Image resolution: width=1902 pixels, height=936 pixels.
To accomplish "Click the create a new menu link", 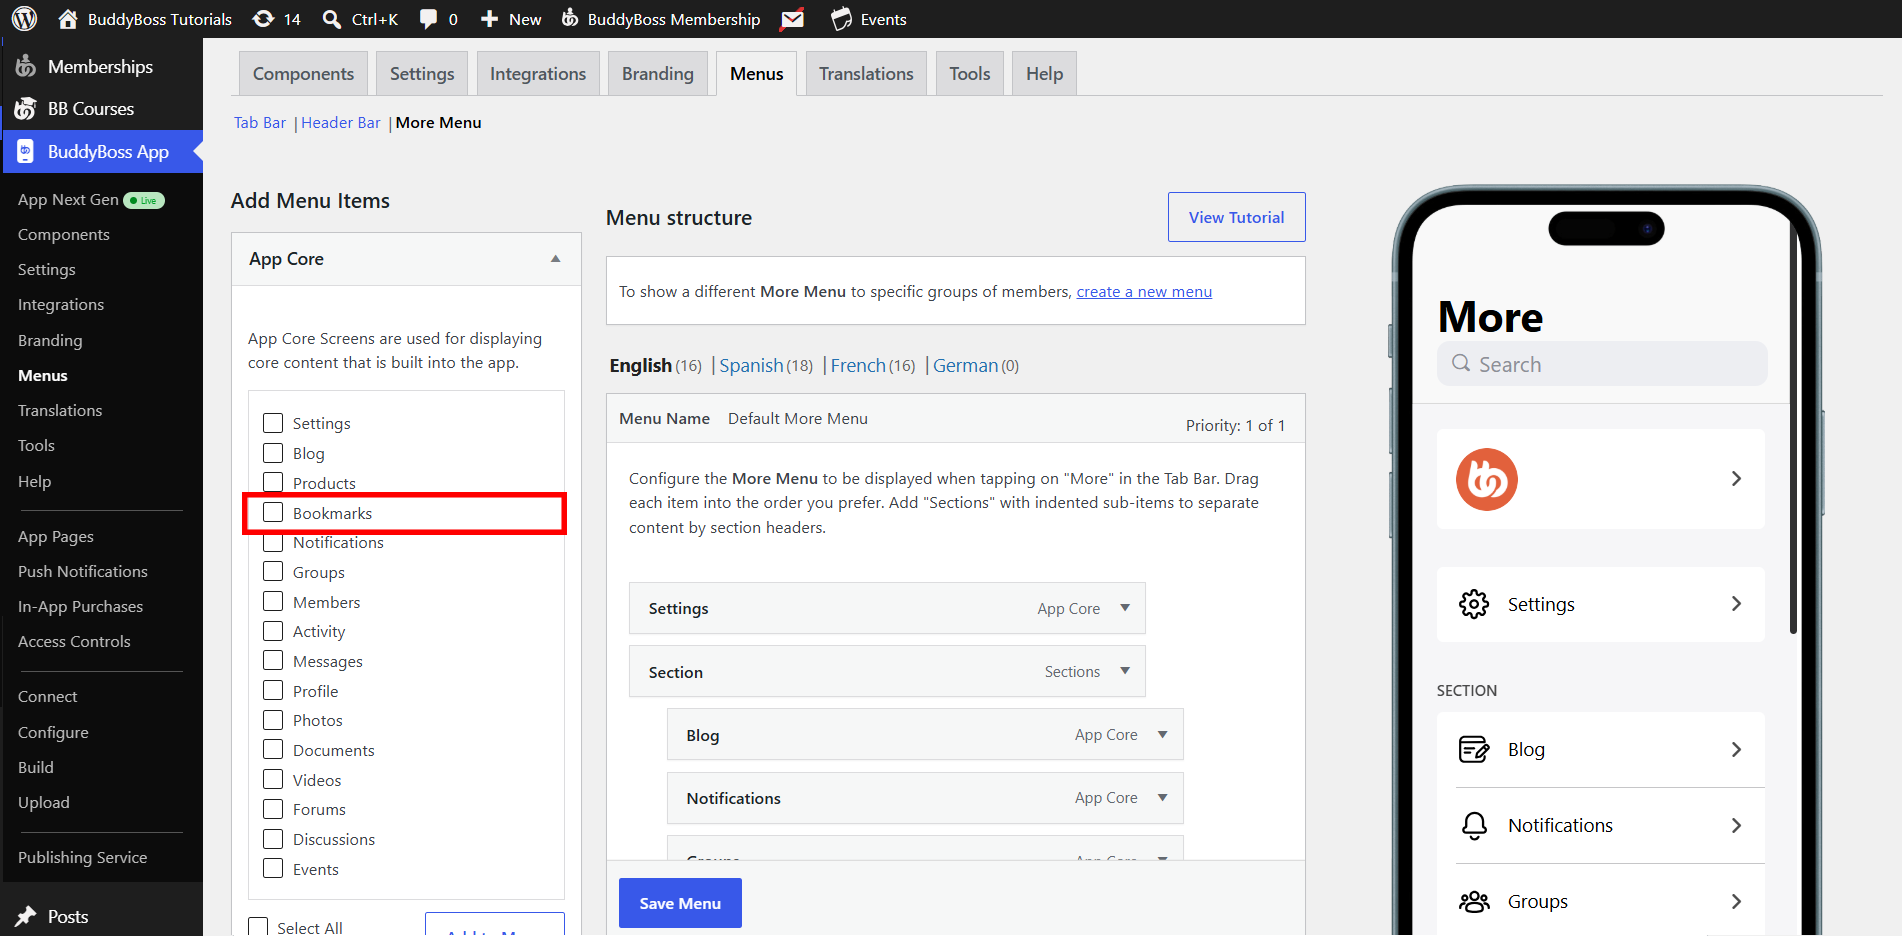I will tap(1144, 292).
